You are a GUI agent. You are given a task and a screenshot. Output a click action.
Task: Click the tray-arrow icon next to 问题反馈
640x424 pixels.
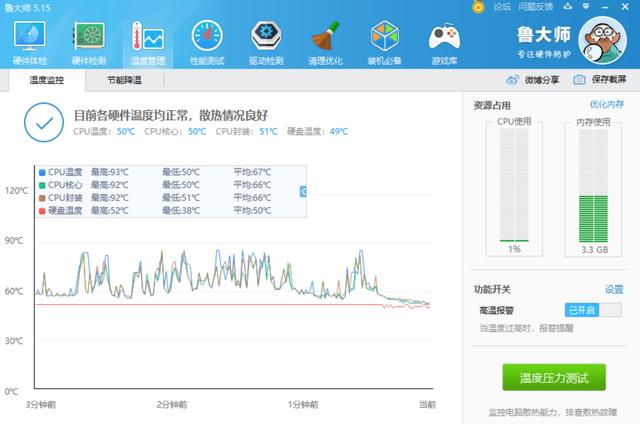coord(568,7)
